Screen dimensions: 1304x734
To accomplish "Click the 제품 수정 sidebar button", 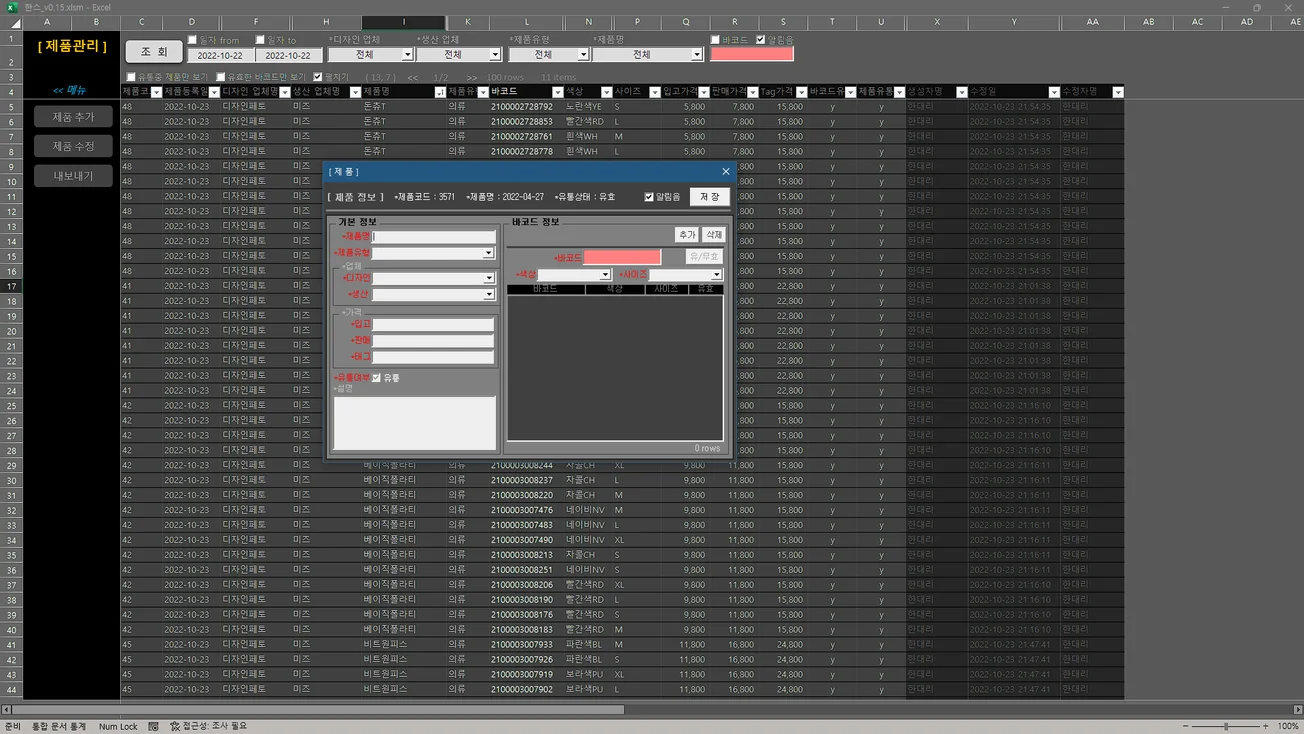I will [73, 146].
